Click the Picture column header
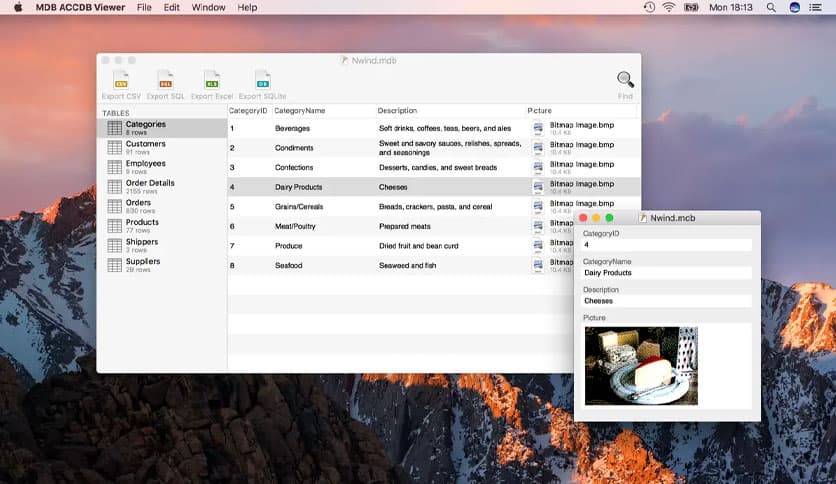Screen dimensions: 836x484 pyautogui.click(x=540, y=111)
